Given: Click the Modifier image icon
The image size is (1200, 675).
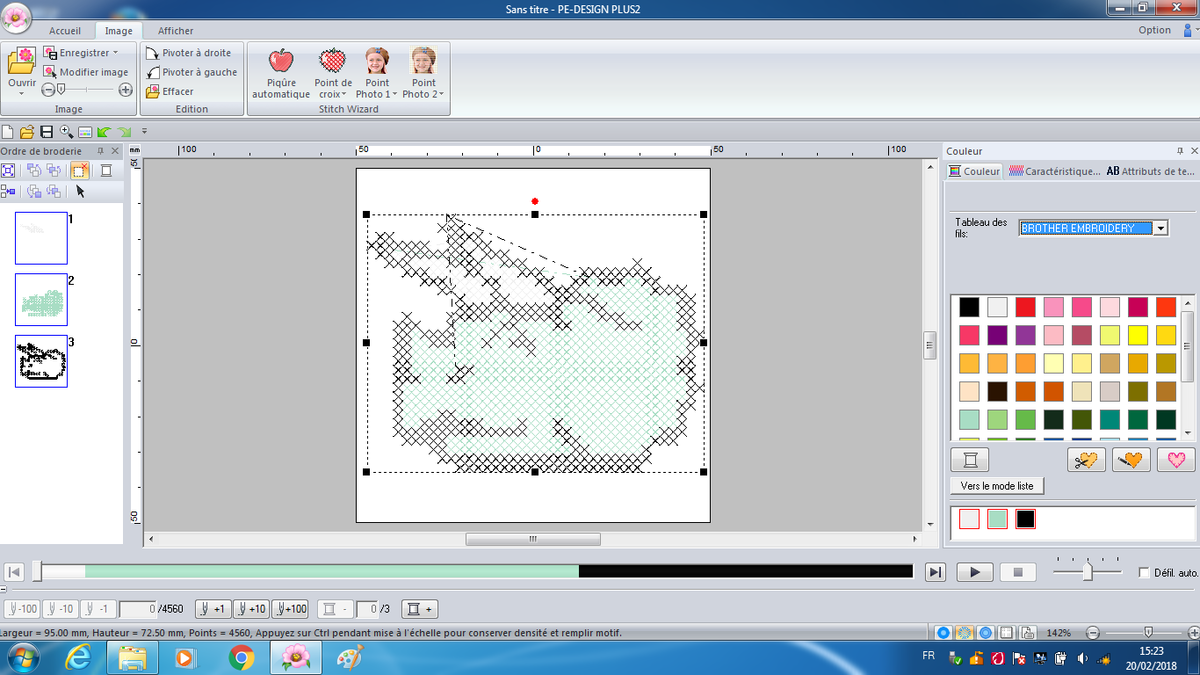Looking at the screenshot, I should click(50, 72).
